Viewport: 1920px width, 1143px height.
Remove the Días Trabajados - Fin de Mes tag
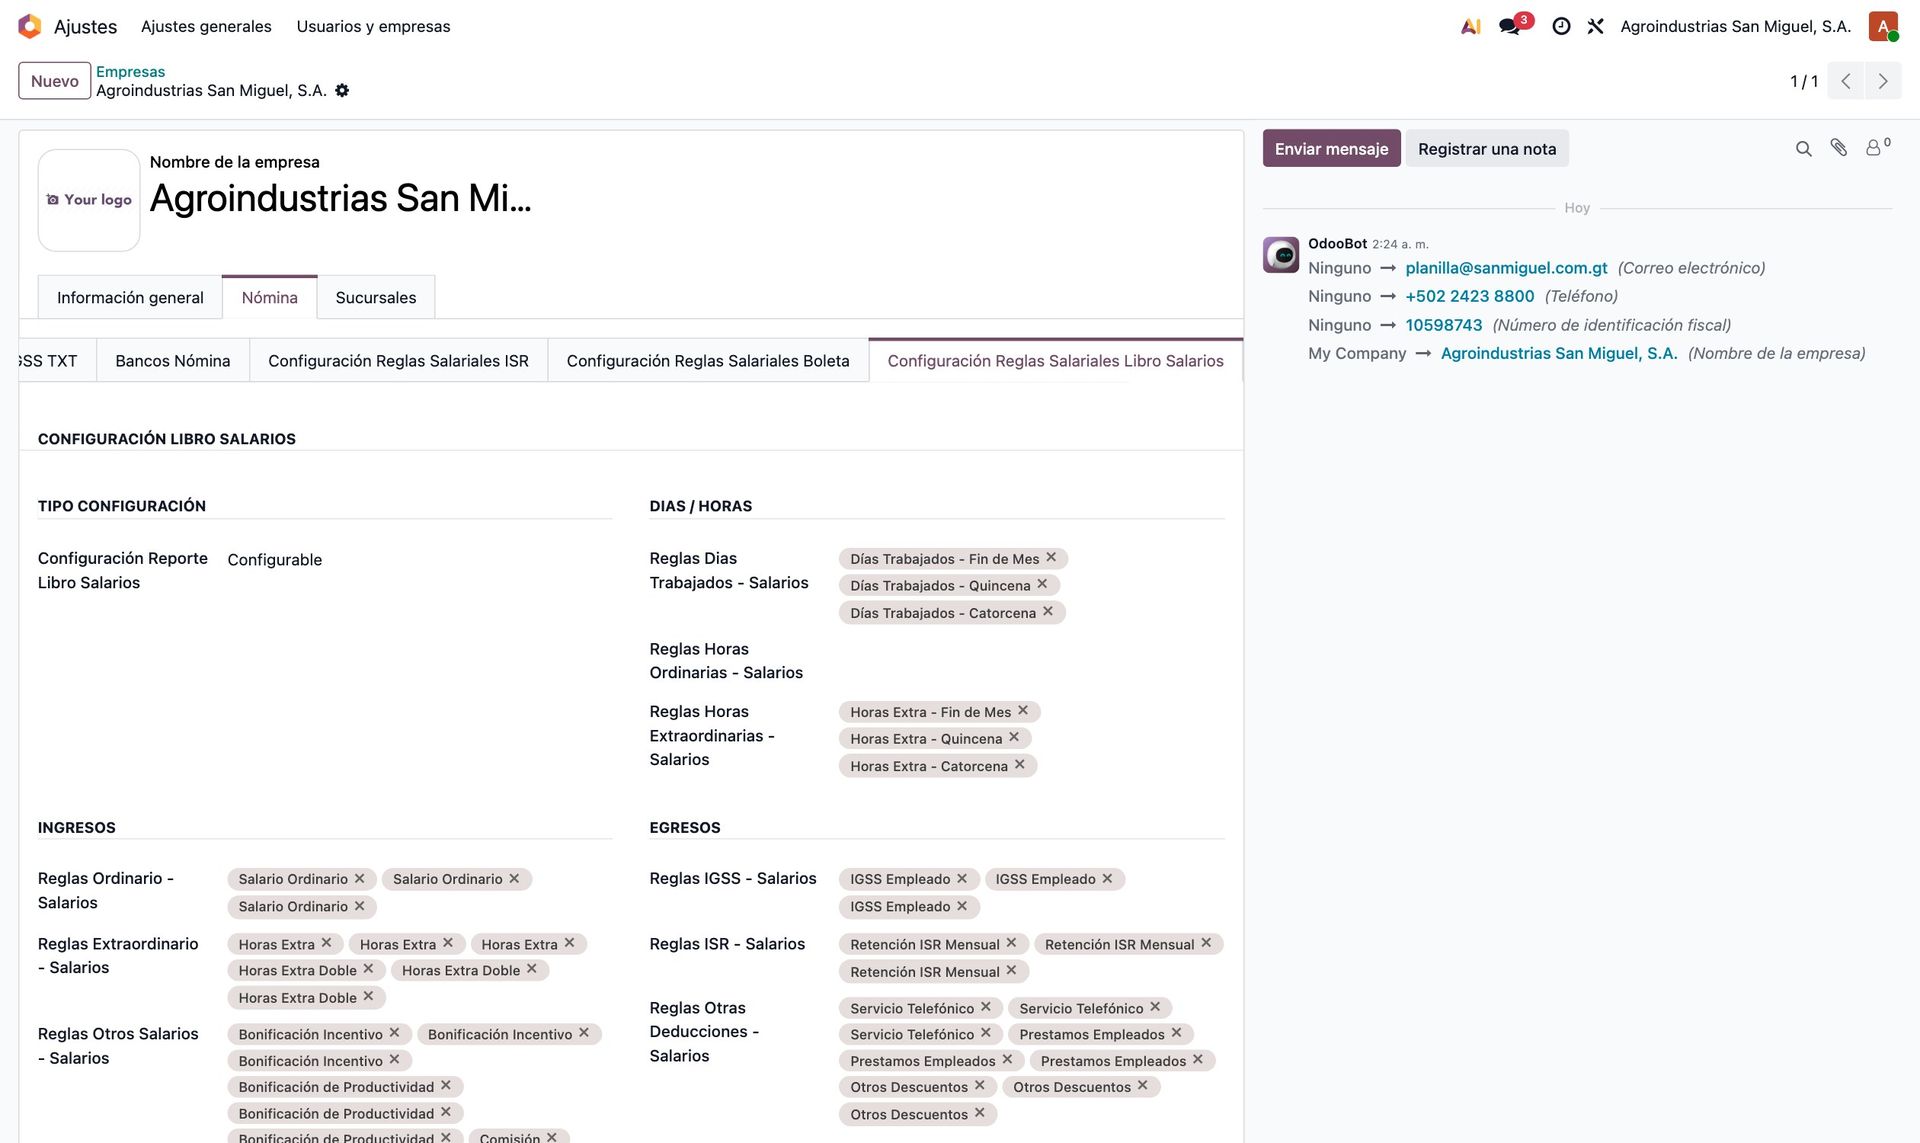1051,557
